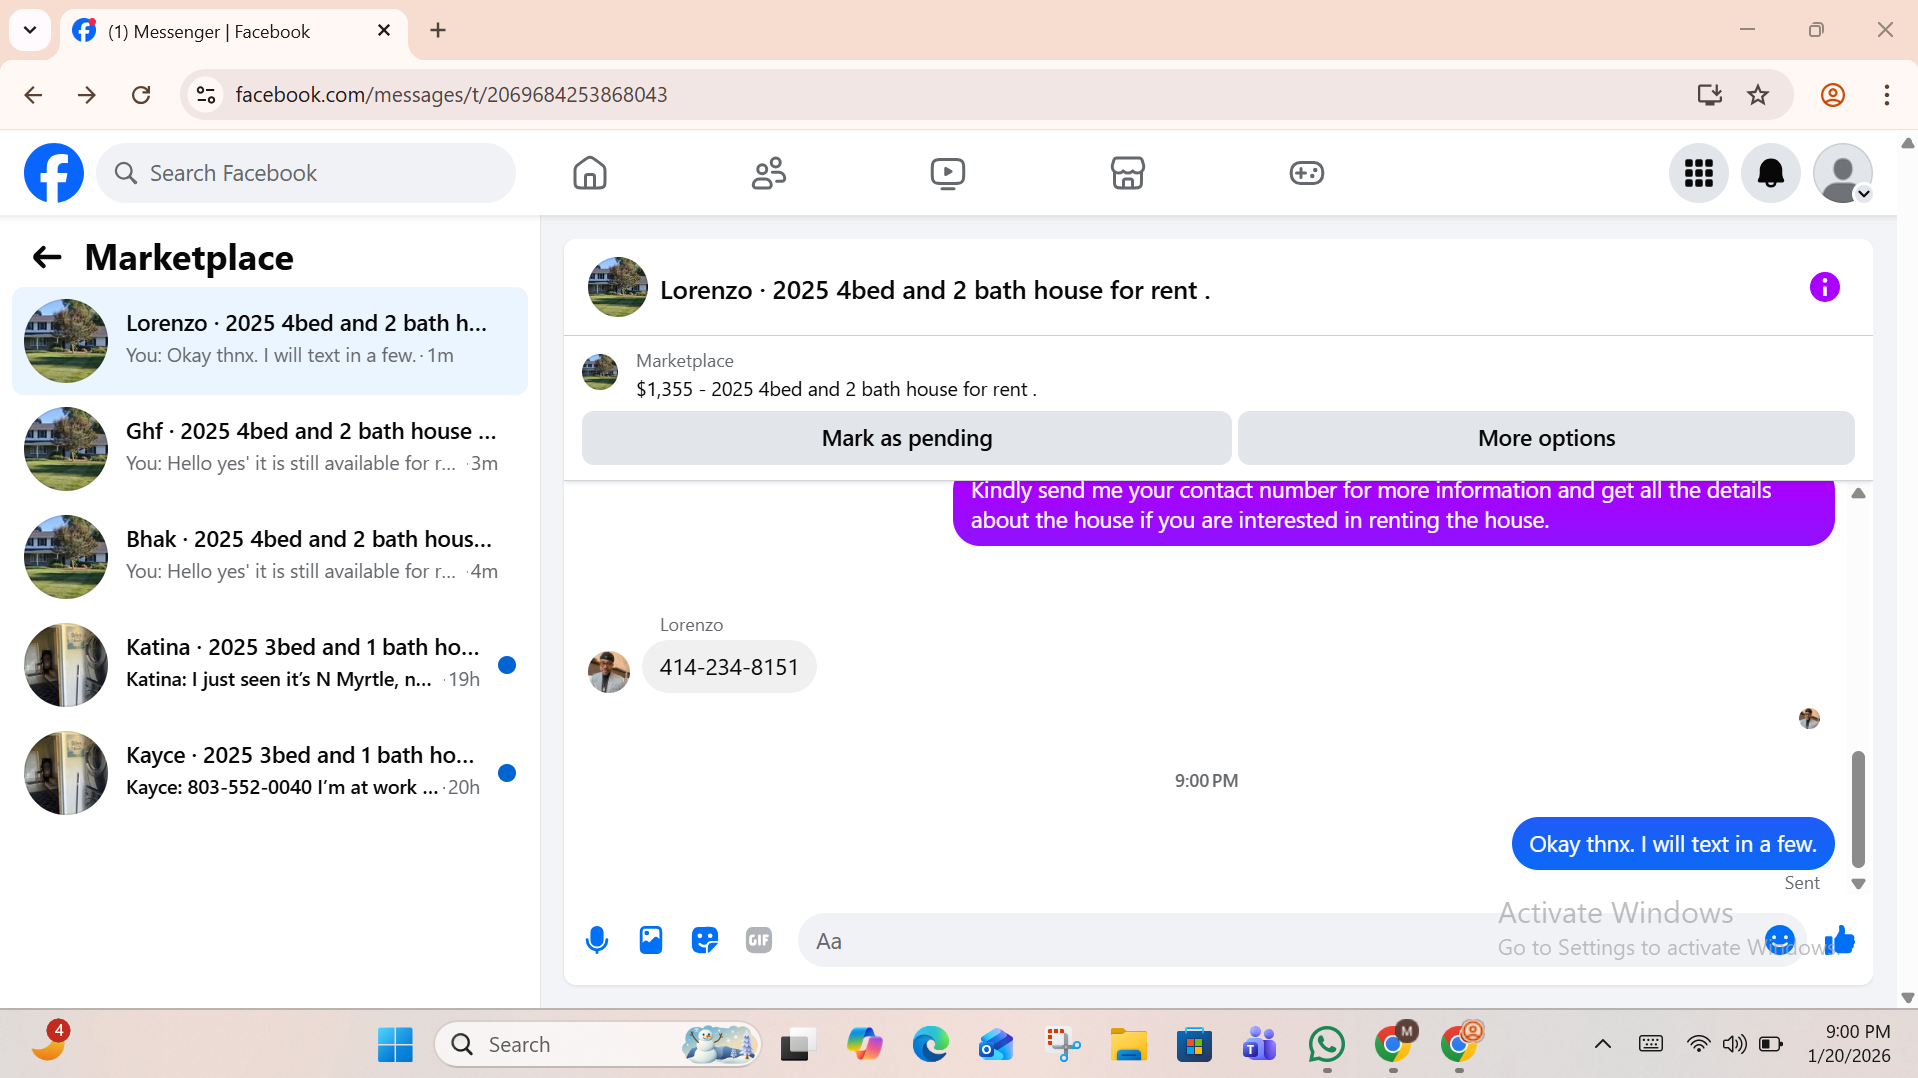The width and height of the screenshot is (1918, 1078).
Task: View site information icon in the address bar
Action: [x=206, y=95]
